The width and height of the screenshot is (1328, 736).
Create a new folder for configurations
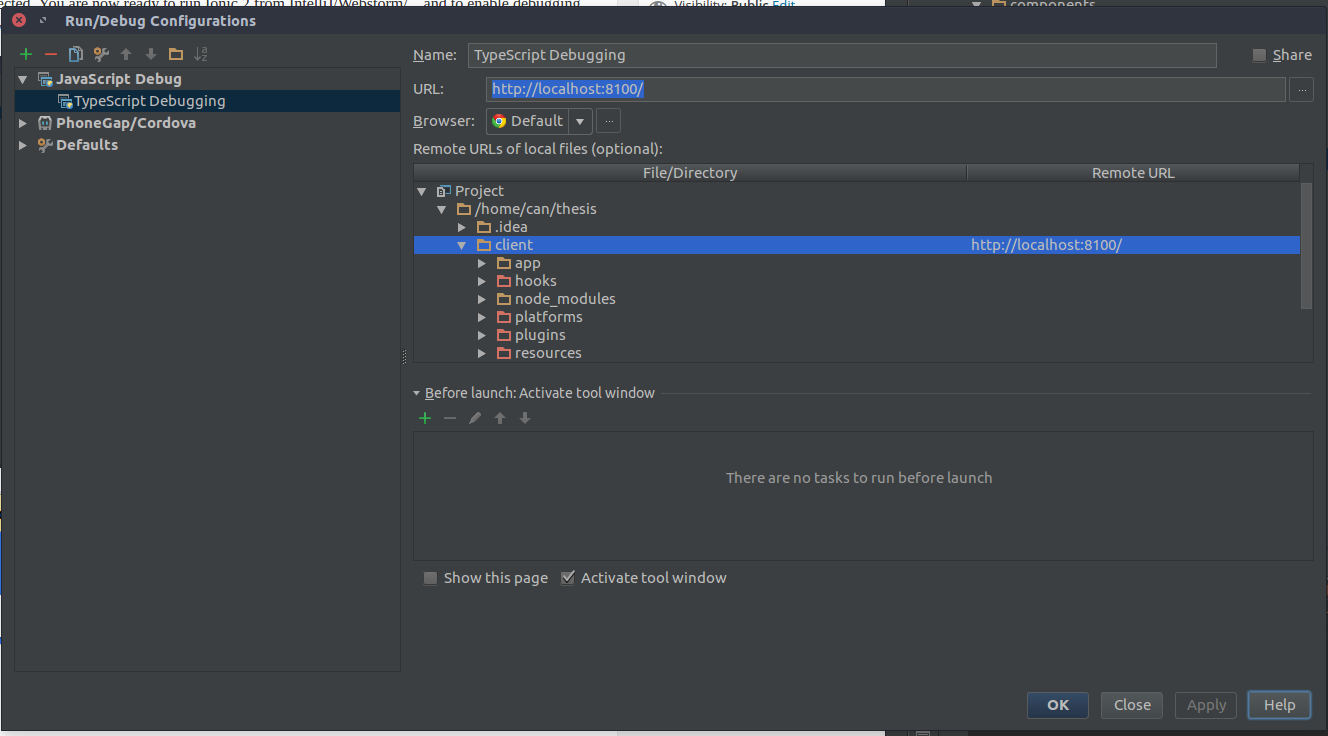click(176, 54)
